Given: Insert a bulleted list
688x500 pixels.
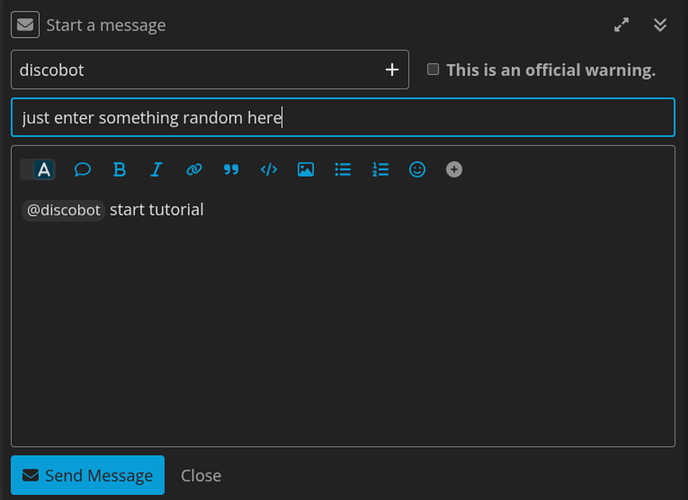Looking at the screenshot, I should coord(343,169).
